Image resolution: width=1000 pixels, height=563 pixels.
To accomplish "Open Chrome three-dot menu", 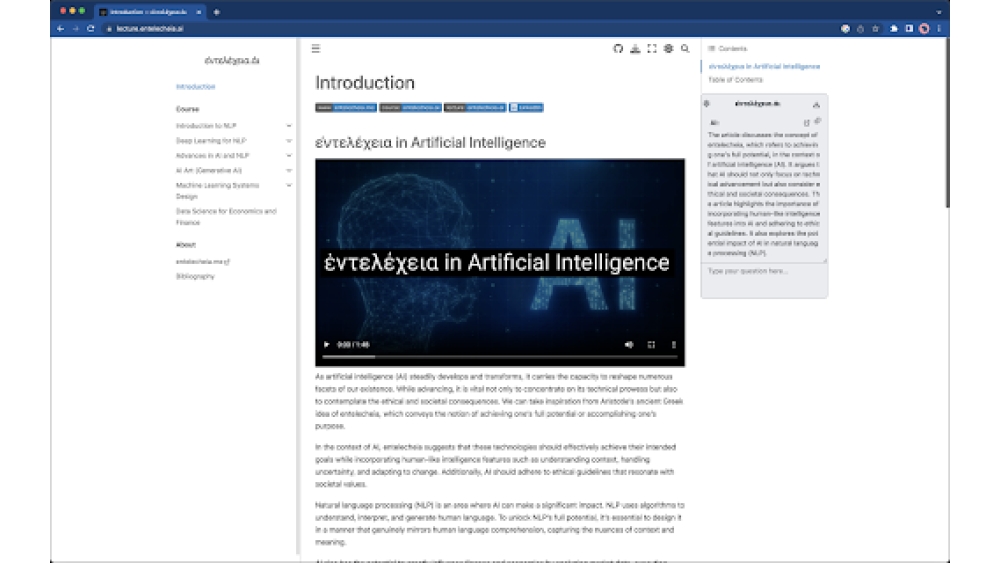I will click(x=939, y=29).
